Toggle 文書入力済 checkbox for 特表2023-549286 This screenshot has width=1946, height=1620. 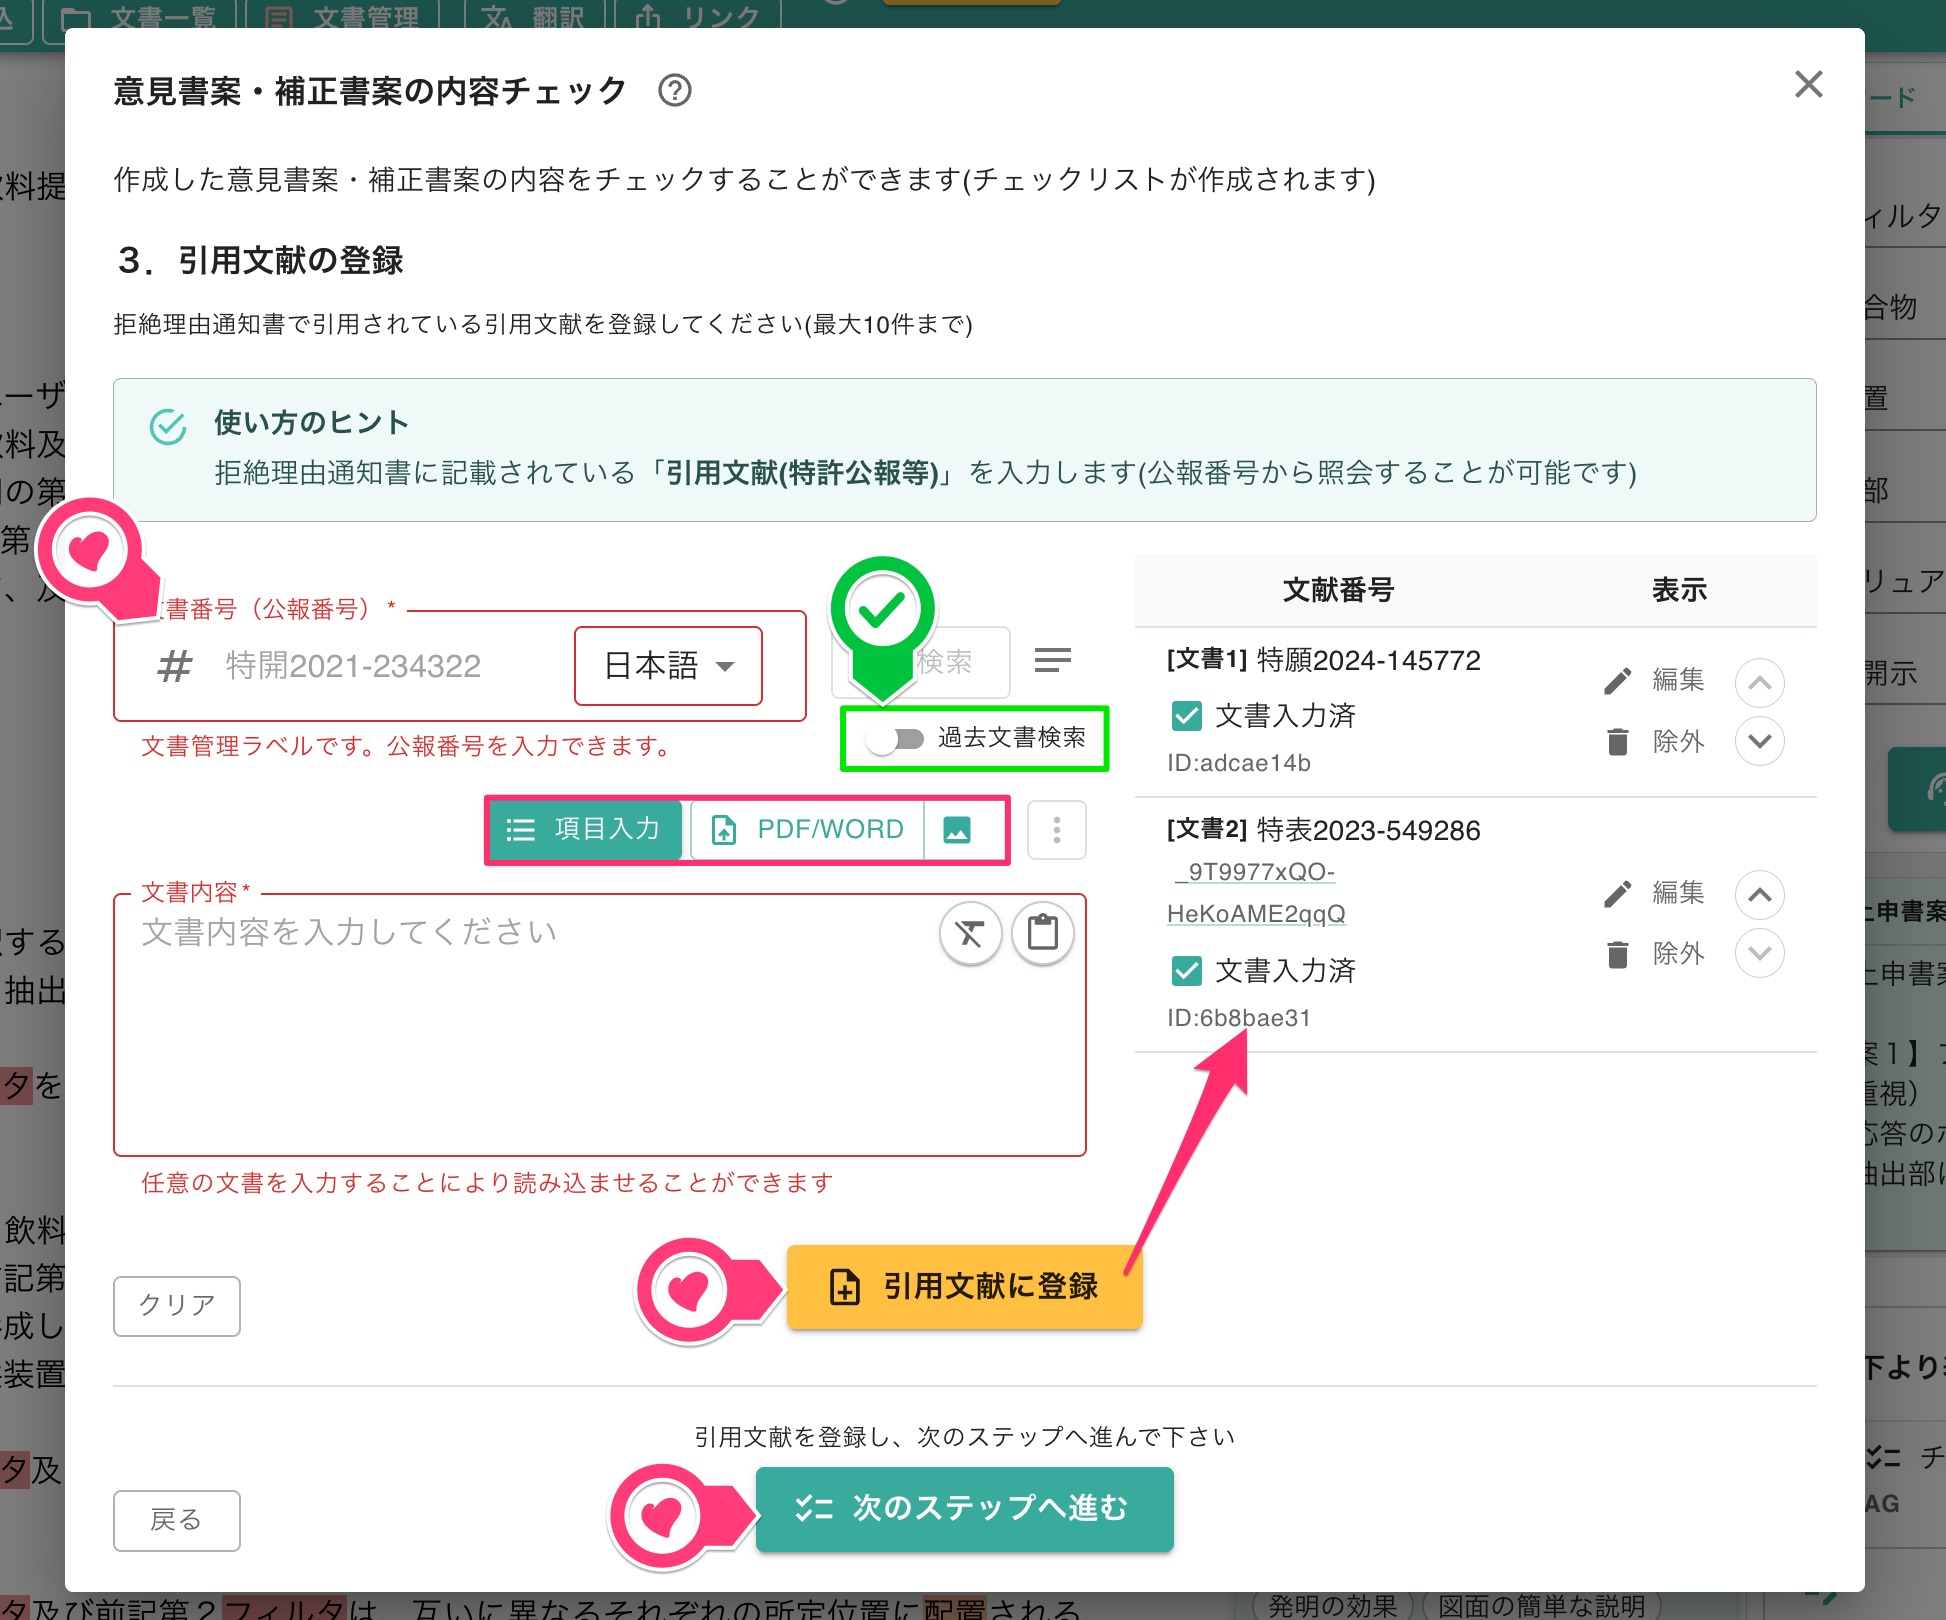[x=1186, y=971]
